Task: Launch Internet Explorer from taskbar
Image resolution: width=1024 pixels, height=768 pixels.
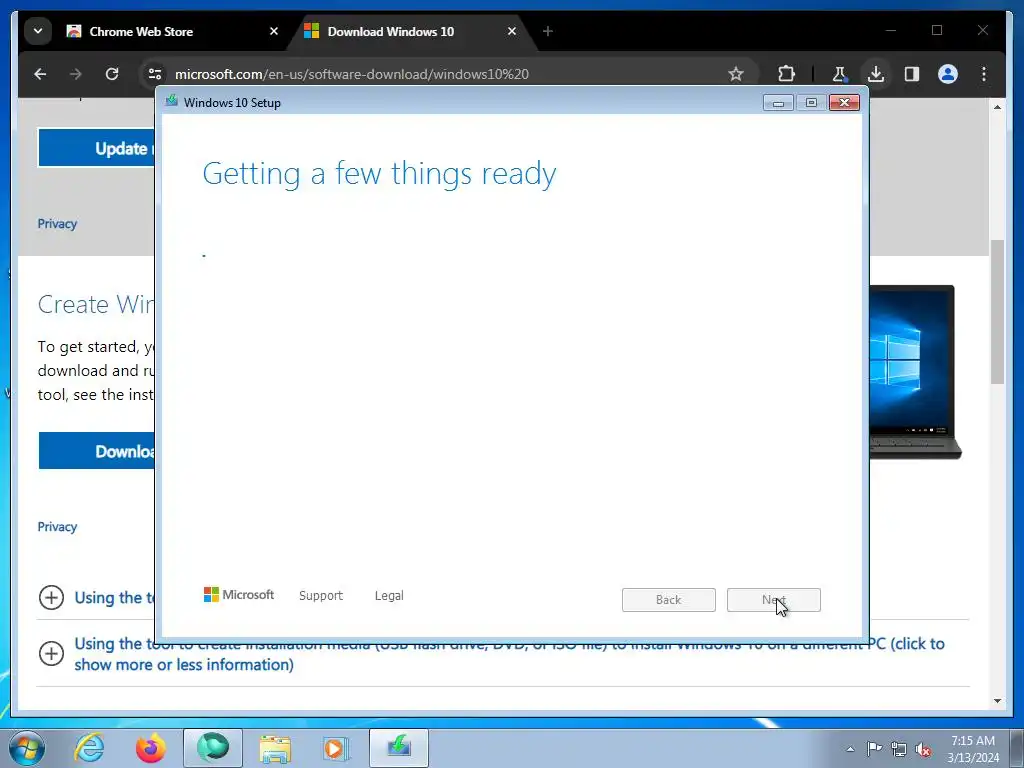Action: [89, 748]
